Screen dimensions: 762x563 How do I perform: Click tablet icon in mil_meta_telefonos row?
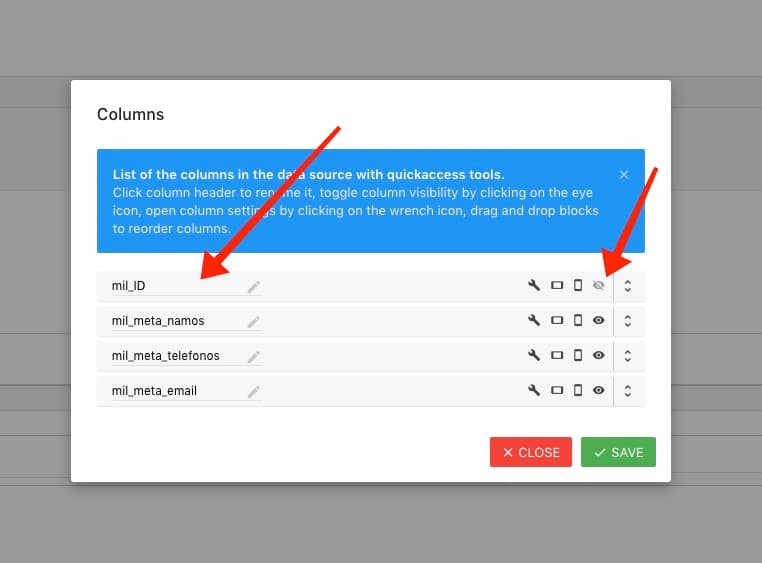[557, 355]
